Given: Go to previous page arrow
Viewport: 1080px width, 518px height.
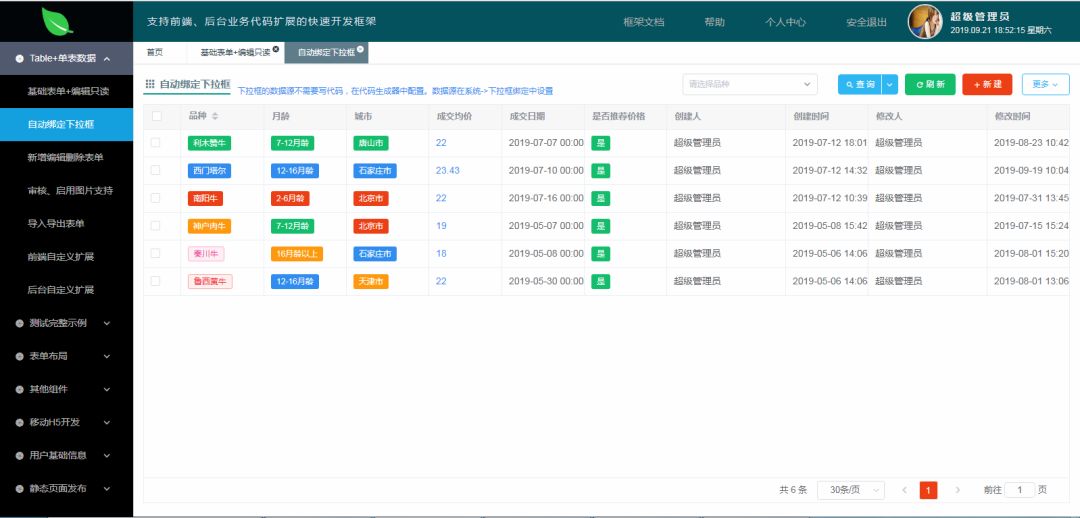Looking at the screenshot, I should point(904,490).
